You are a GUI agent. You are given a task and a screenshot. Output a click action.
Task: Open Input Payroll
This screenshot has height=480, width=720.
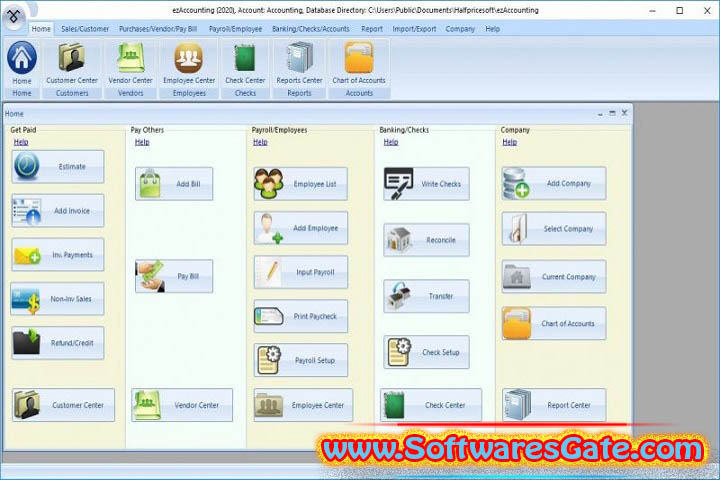pos(301,272)
